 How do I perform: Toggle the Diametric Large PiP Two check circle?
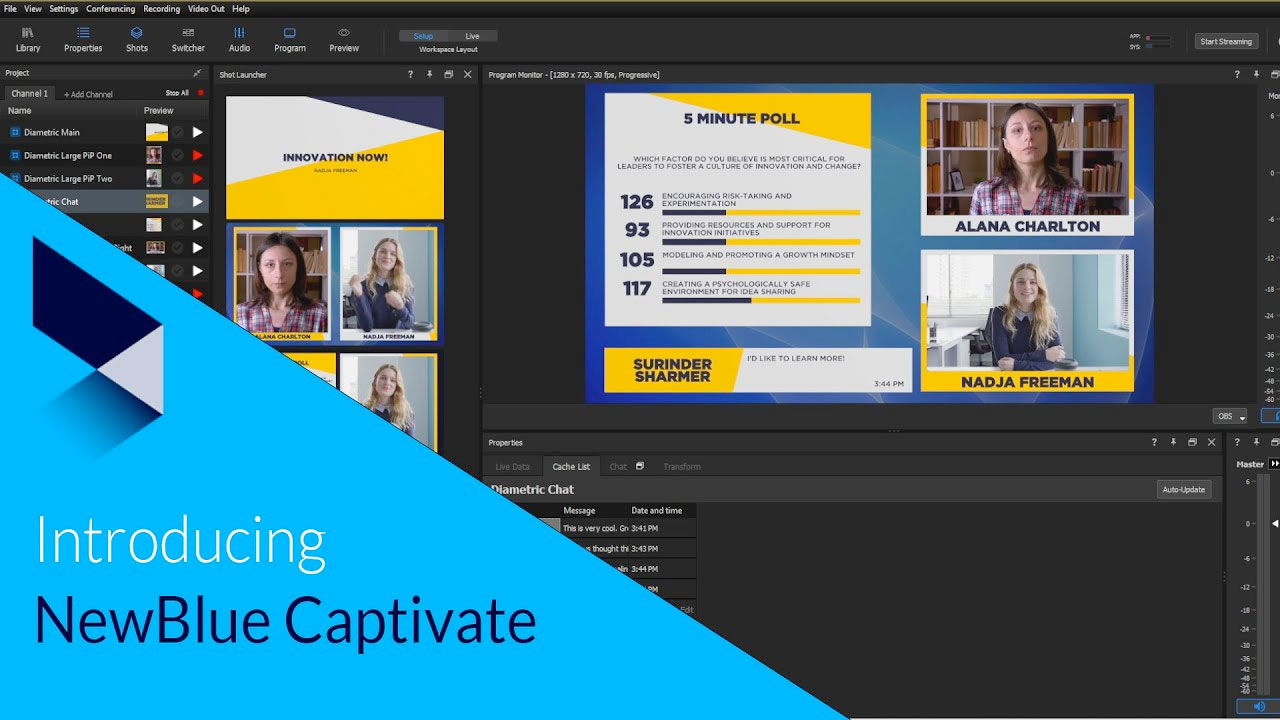click(x=177, y=178)
